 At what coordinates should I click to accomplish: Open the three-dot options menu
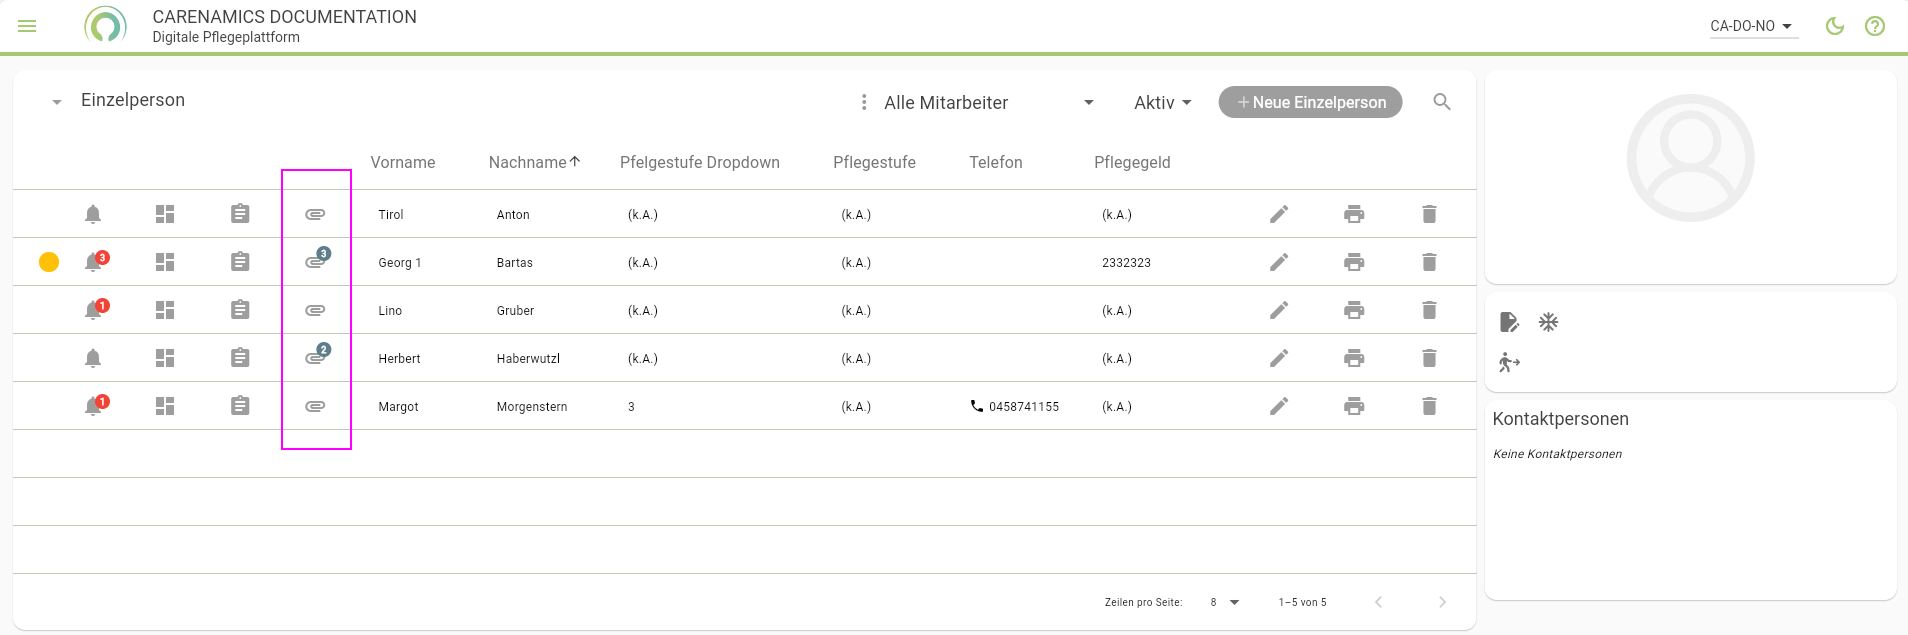click(x=864, y=102)
